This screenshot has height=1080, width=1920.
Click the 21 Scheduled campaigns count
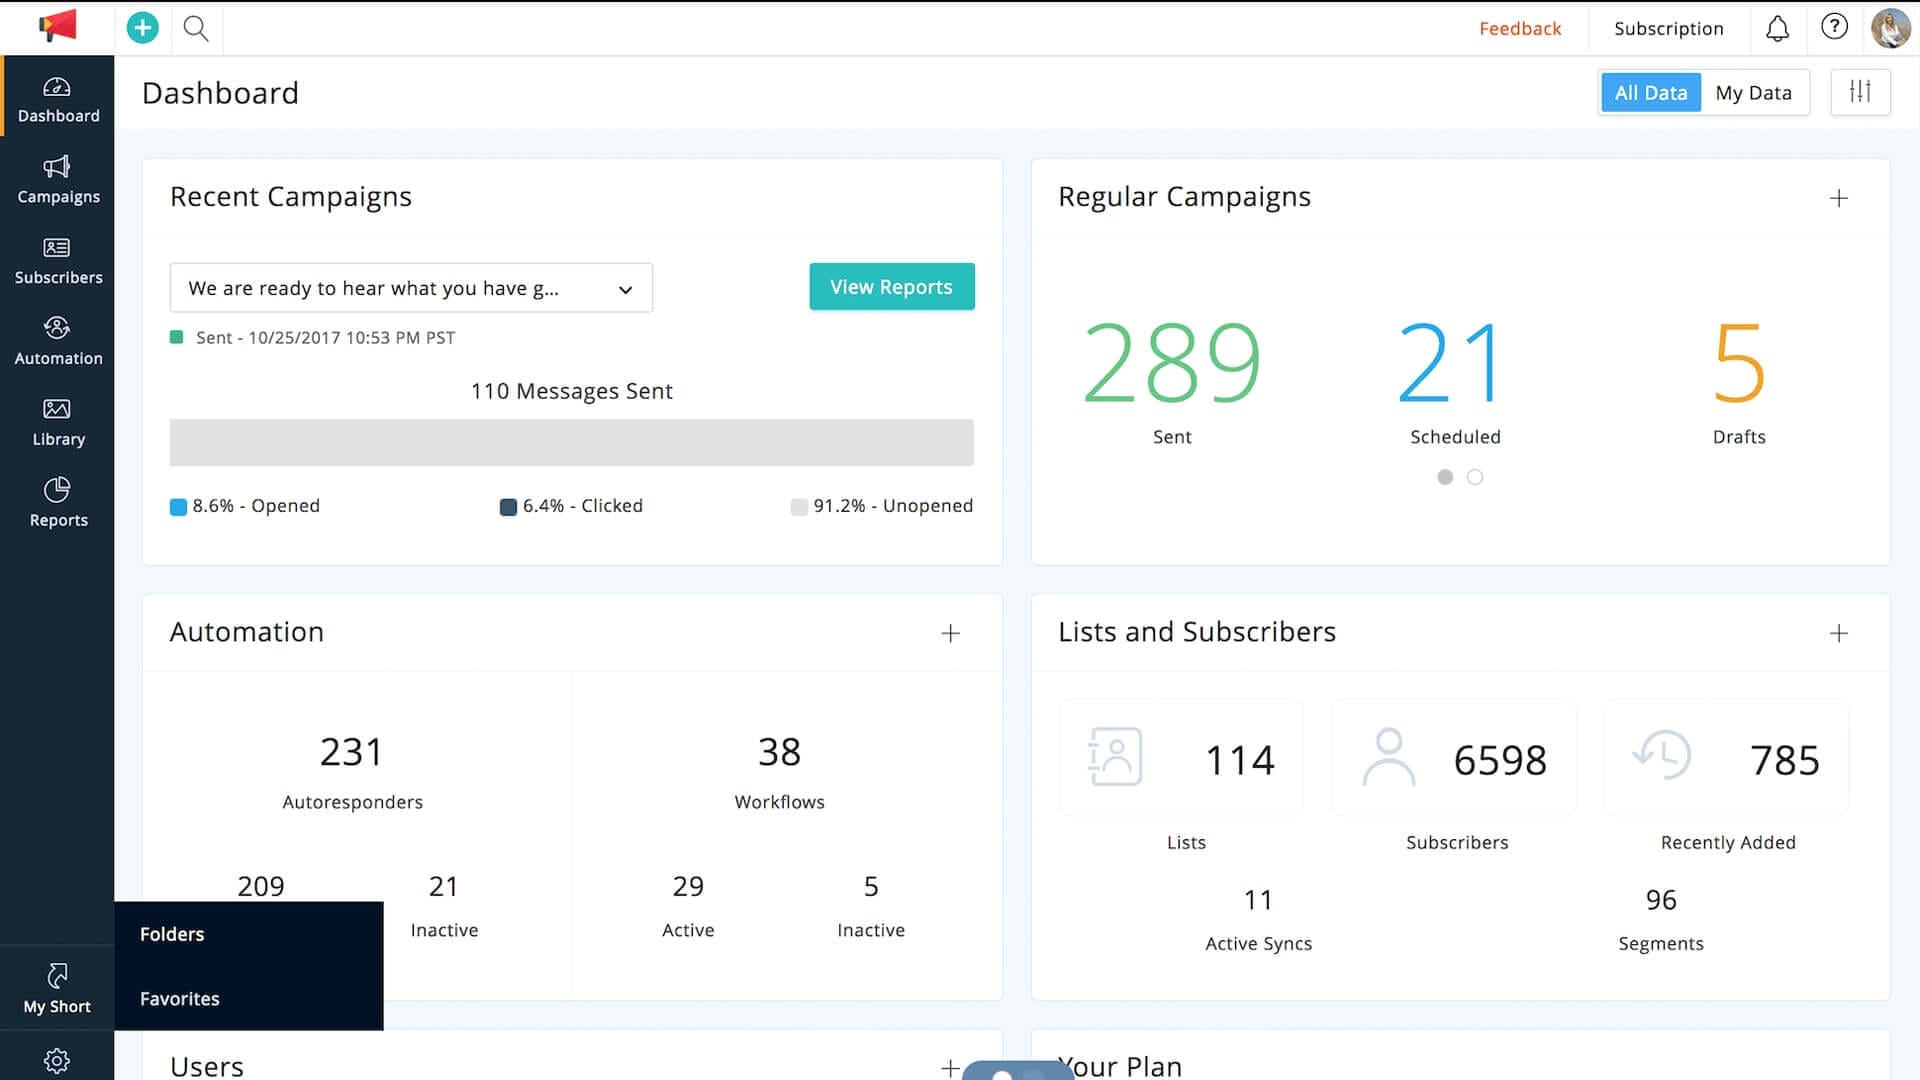point(1451,362)
